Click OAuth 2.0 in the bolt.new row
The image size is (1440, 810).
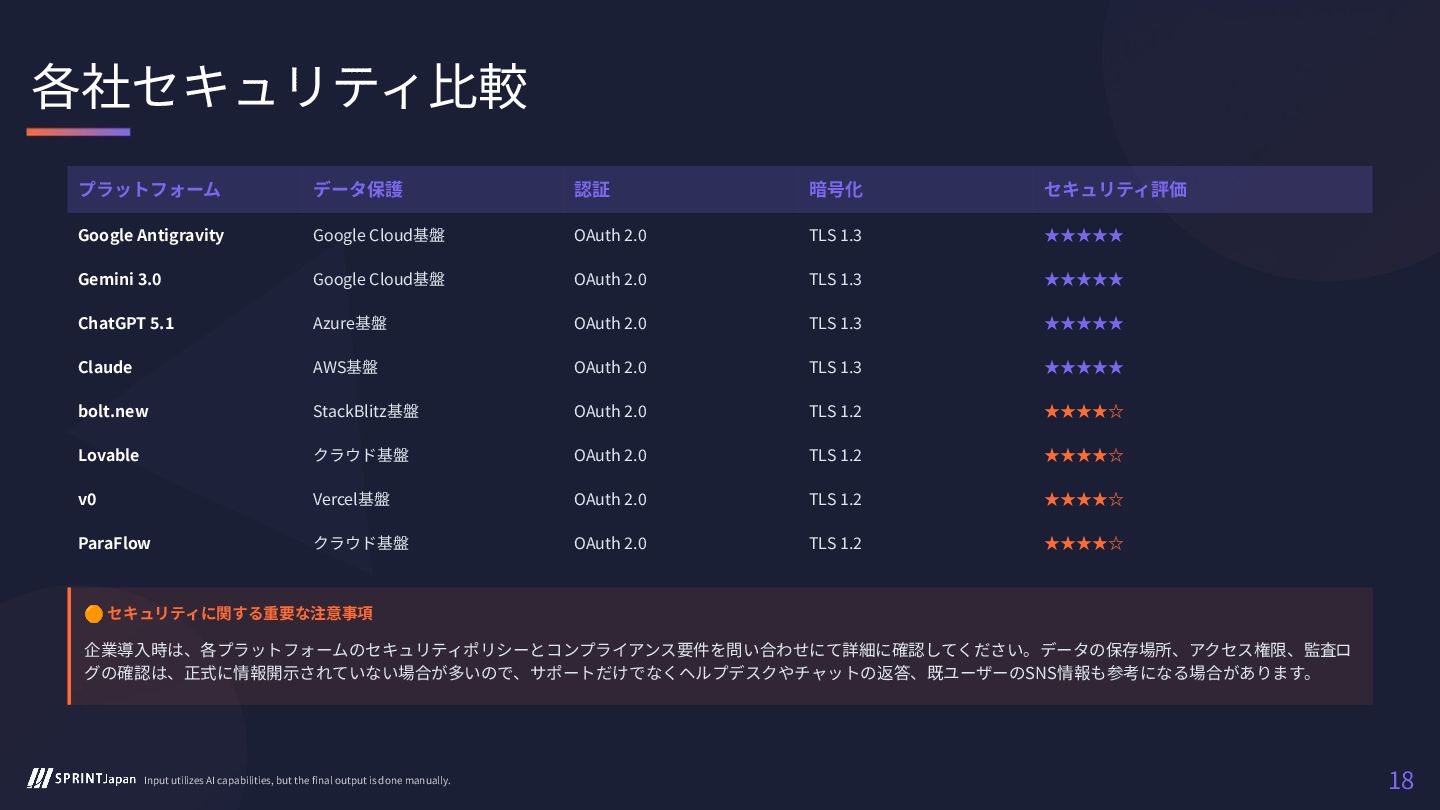click(x=610, y=411)
